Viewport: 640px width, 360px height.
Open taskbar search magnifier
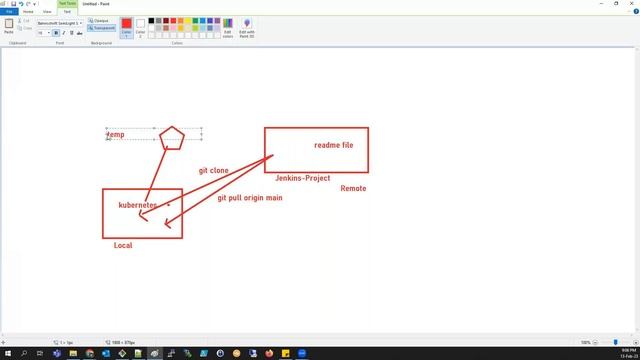(x=24, y=353)
